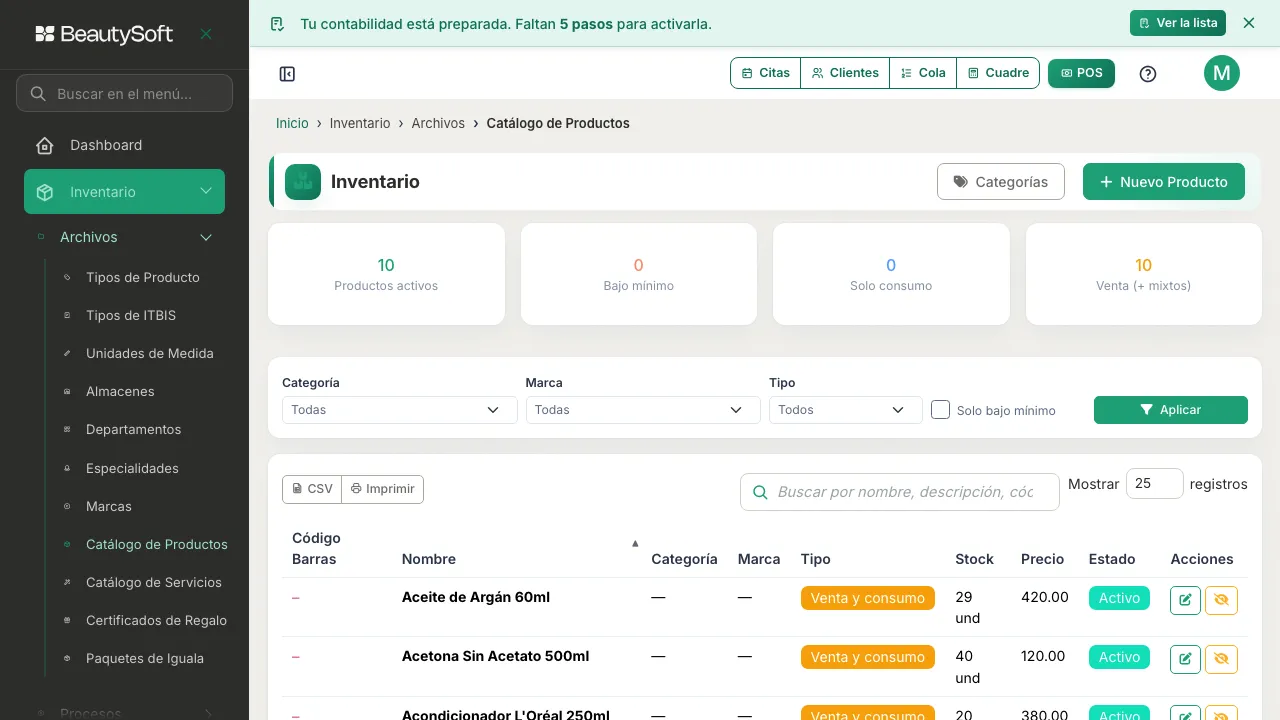Open the POS button
1280x720 pixels.
click(x=1081, y=73)
